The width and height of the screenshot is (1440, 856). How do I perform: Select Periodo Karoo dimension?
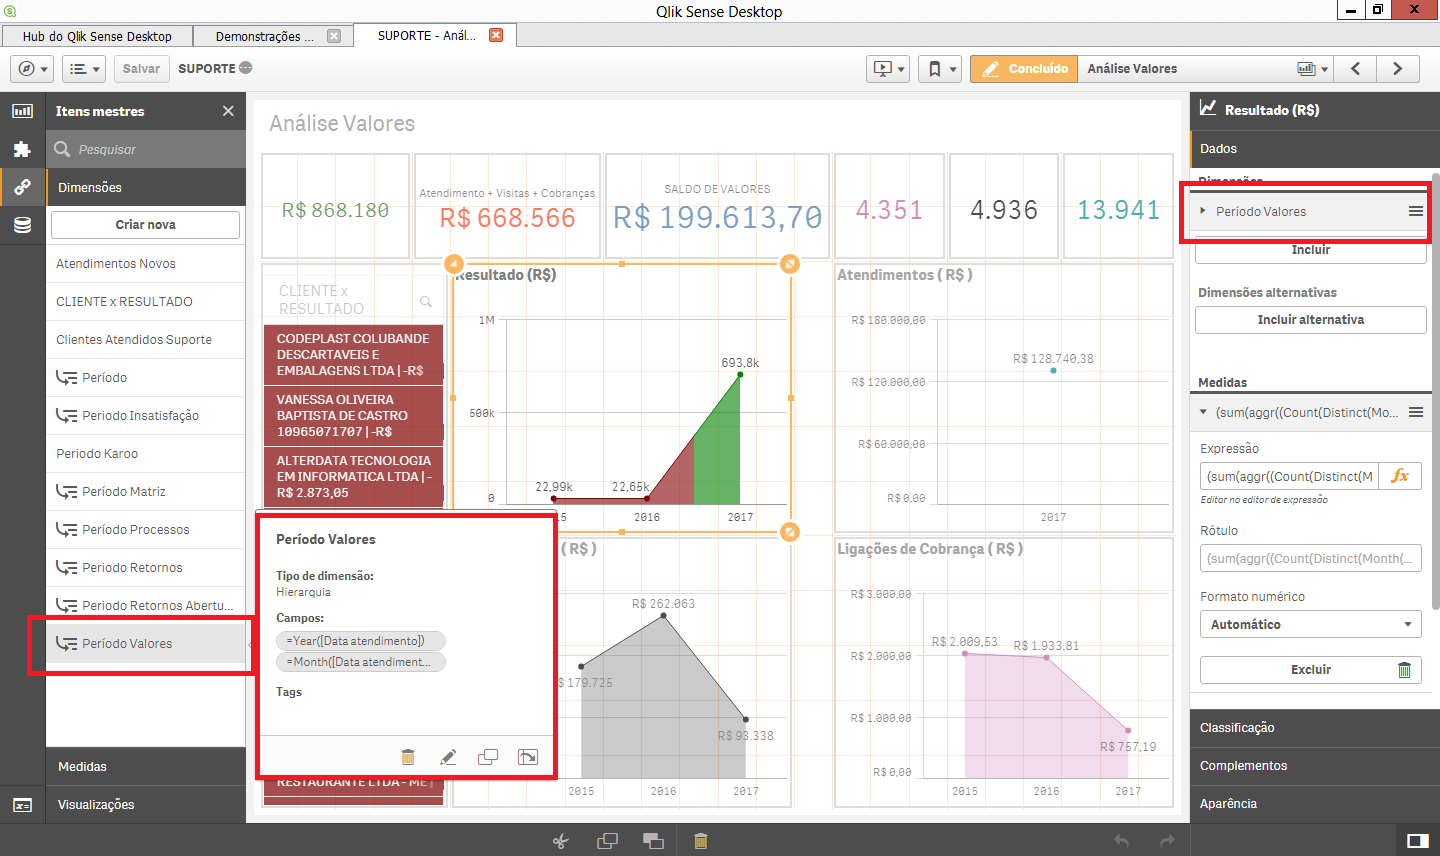click(x=146, y=454)
